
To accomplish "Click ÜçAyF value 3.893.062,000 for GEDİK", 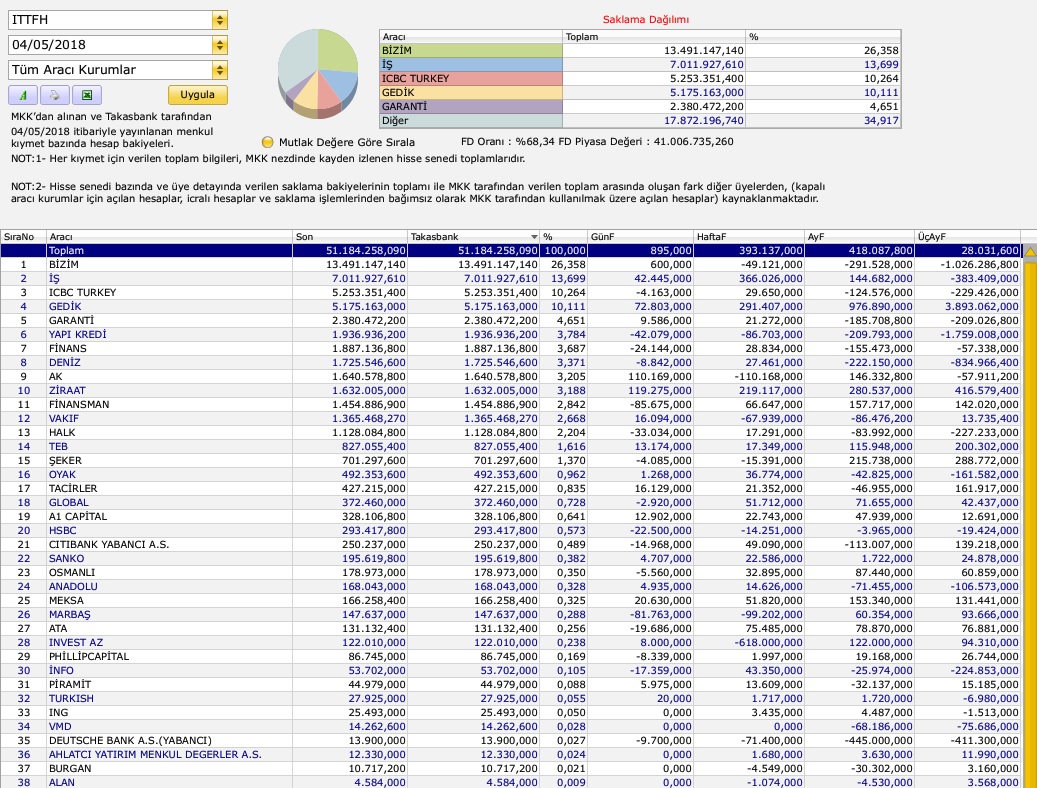I will click(981, 306).
